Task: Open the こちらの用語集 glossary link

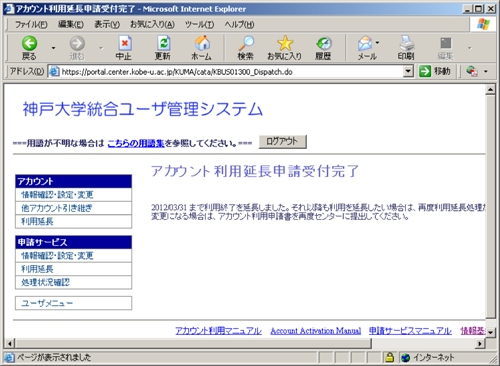Action: (x=136, y=143)
